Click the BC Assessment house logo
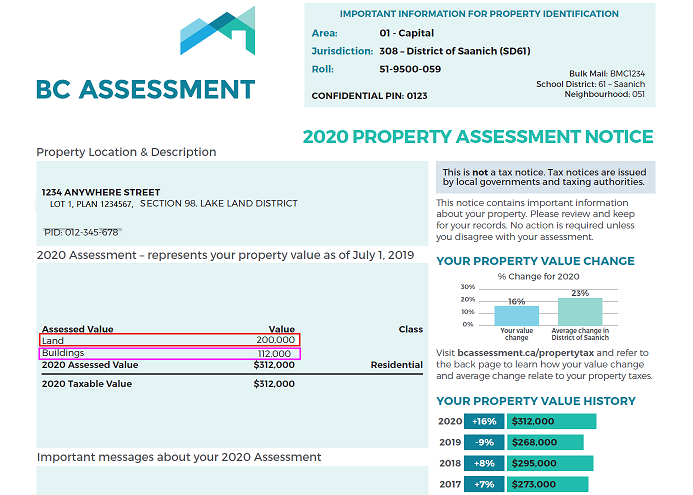The width and height of the screenshot is (693, 495). click(x=217, y=30)
